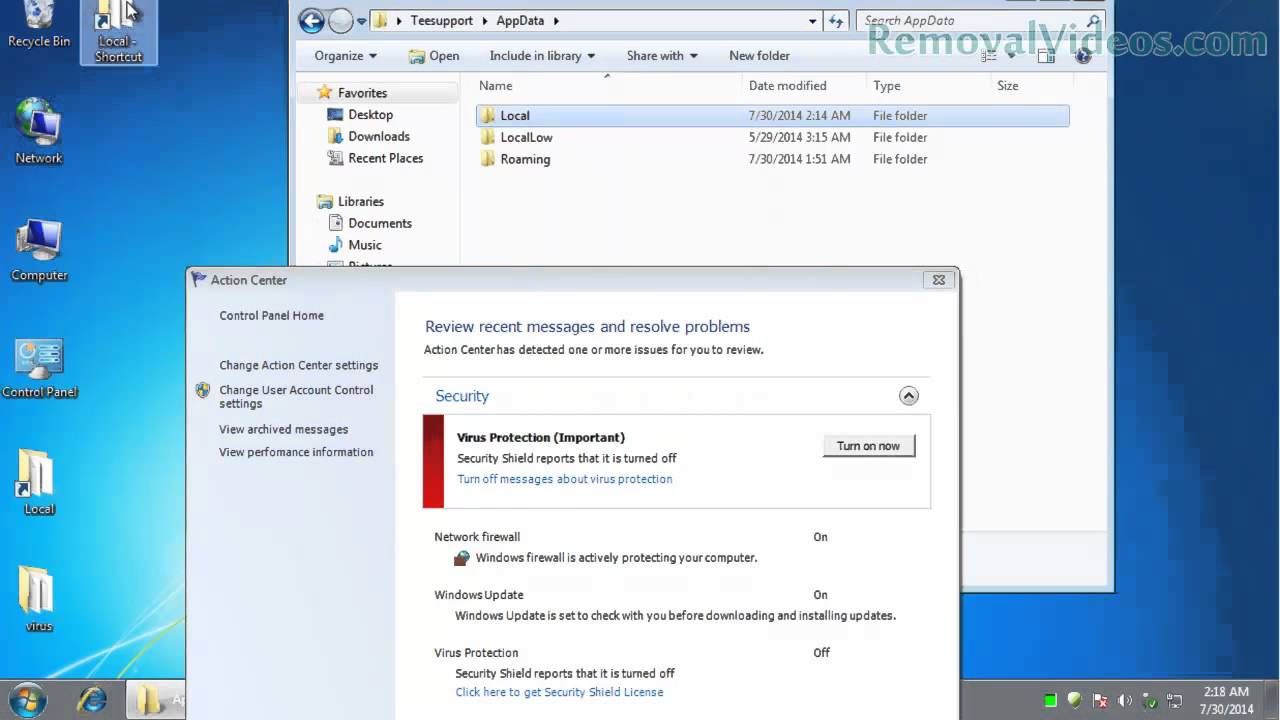Image resolution: width=1280 pixels, height=720 pixels.
Task: Select the Computer desktop icon
Action: (x=39, y=250)
